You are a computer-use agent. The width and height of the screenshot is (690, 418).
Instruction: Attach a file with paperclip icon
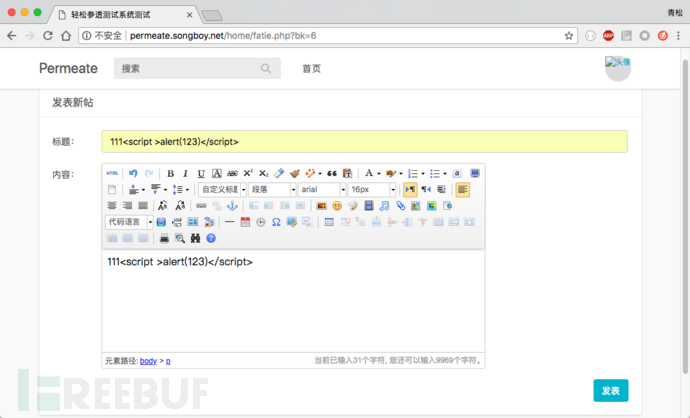pyautogui.click(x=400, y=205)
